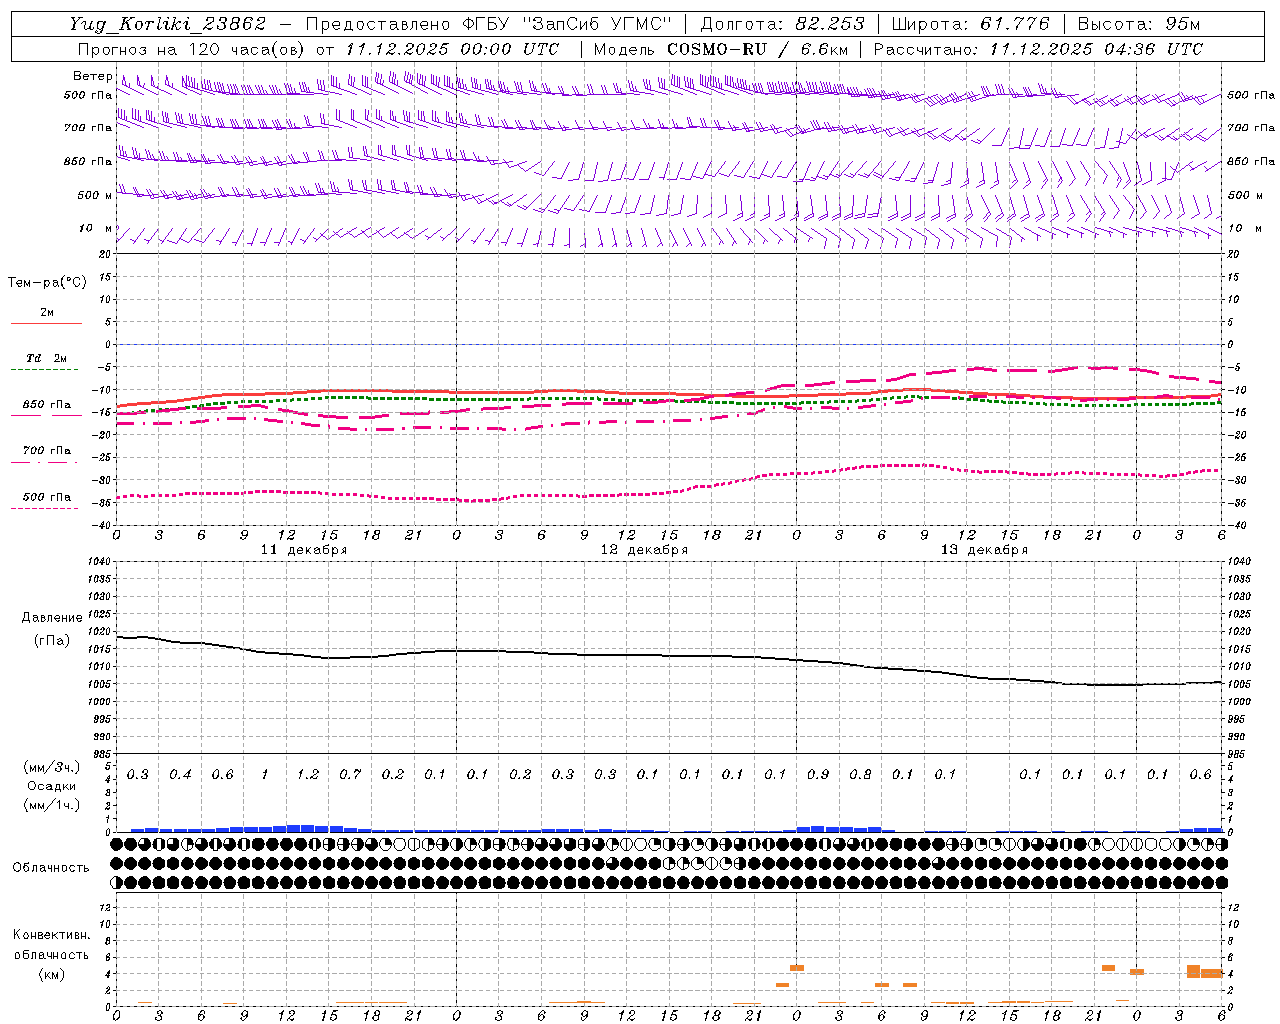Click the 10 м wind level label on left
Image resolution: width=1280 pixels, height=1024 pixels.
[x=95, y=229]
